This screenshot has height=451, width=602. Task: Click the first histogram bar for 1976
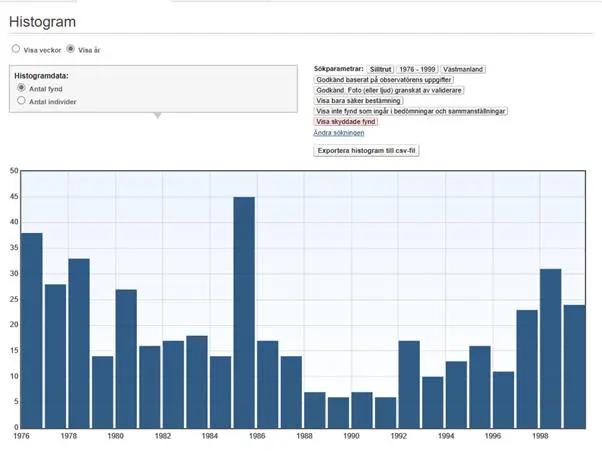[32, 330]
